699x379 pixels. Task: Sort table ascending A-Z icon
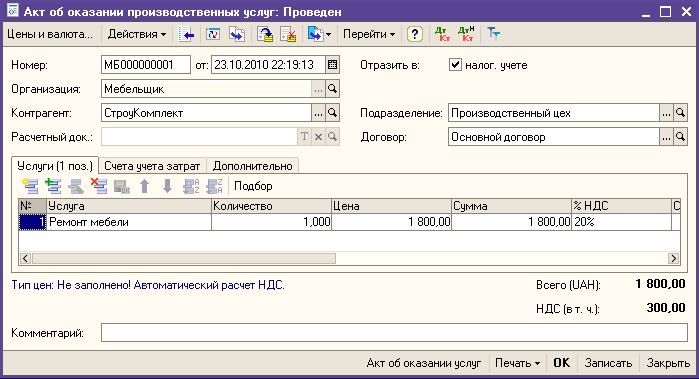click(191, 186)
